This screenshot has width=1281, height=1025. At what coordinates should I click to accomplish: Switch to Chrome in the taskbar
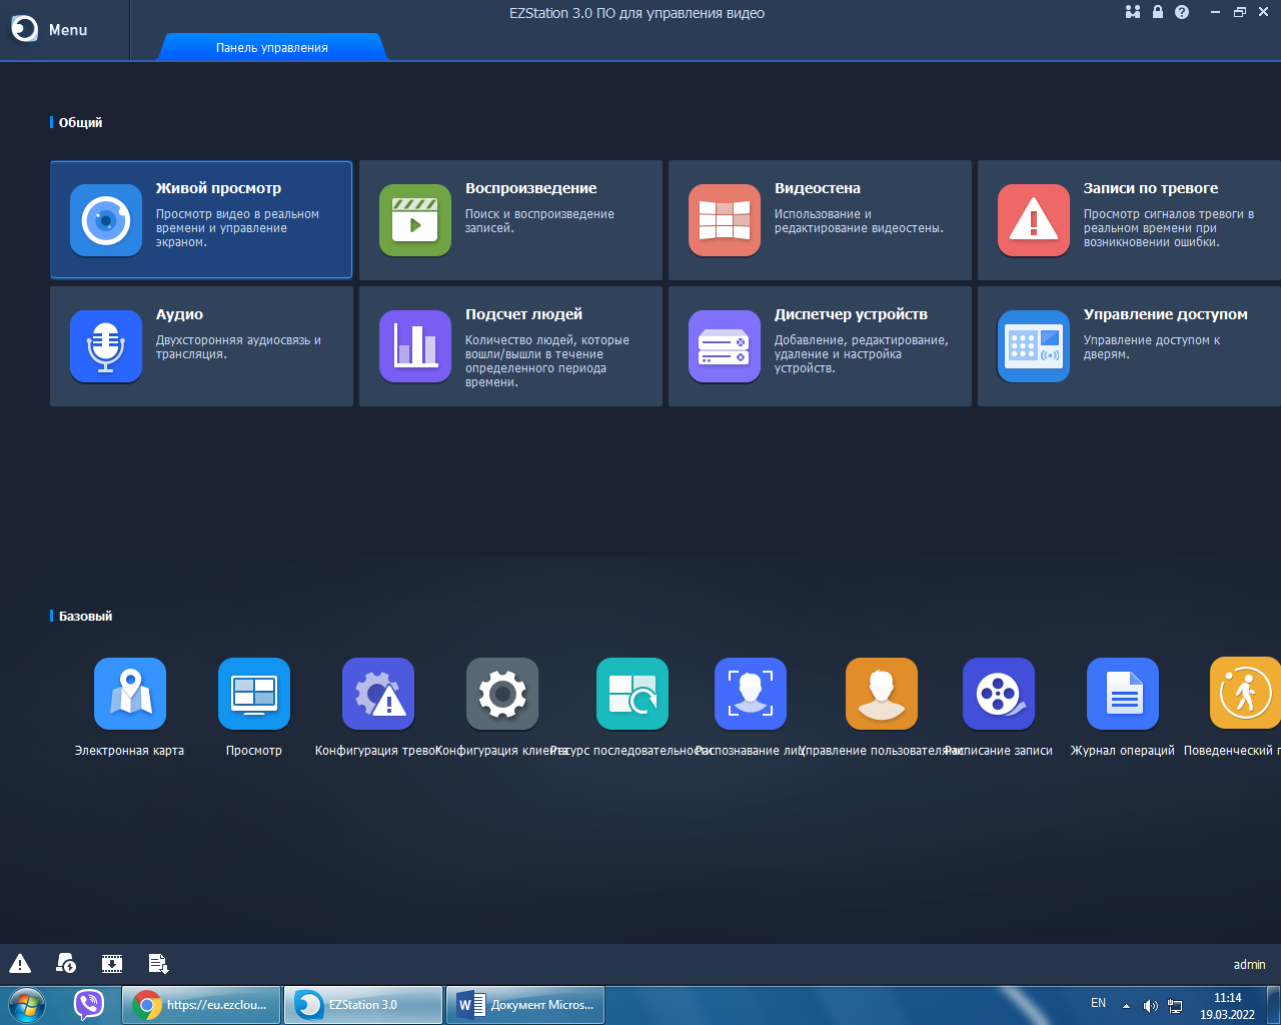click(201, 1005)
